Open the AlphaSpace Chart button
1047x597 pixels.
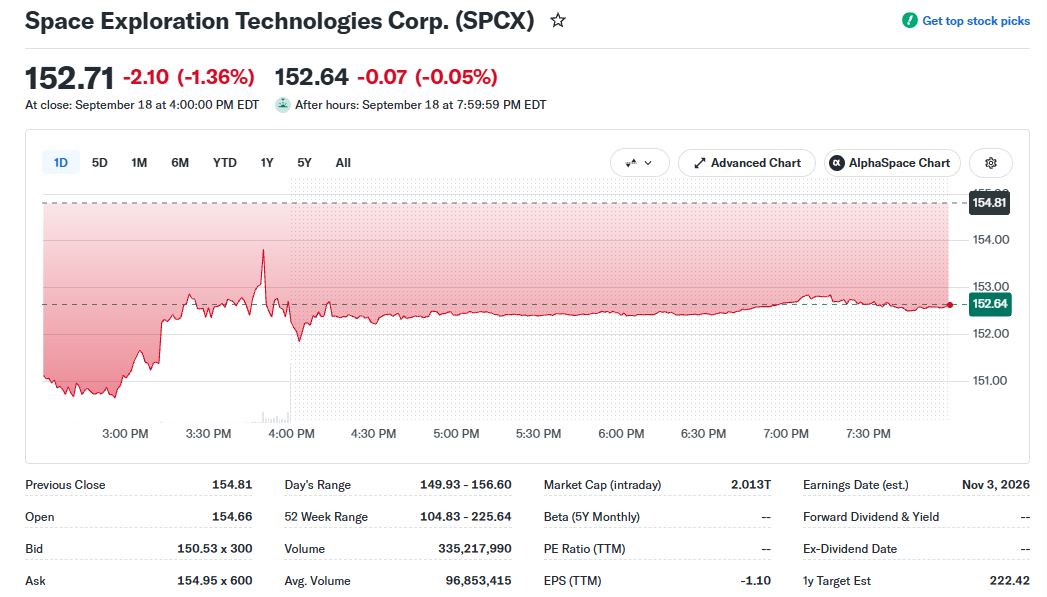(x=892, y=163)
